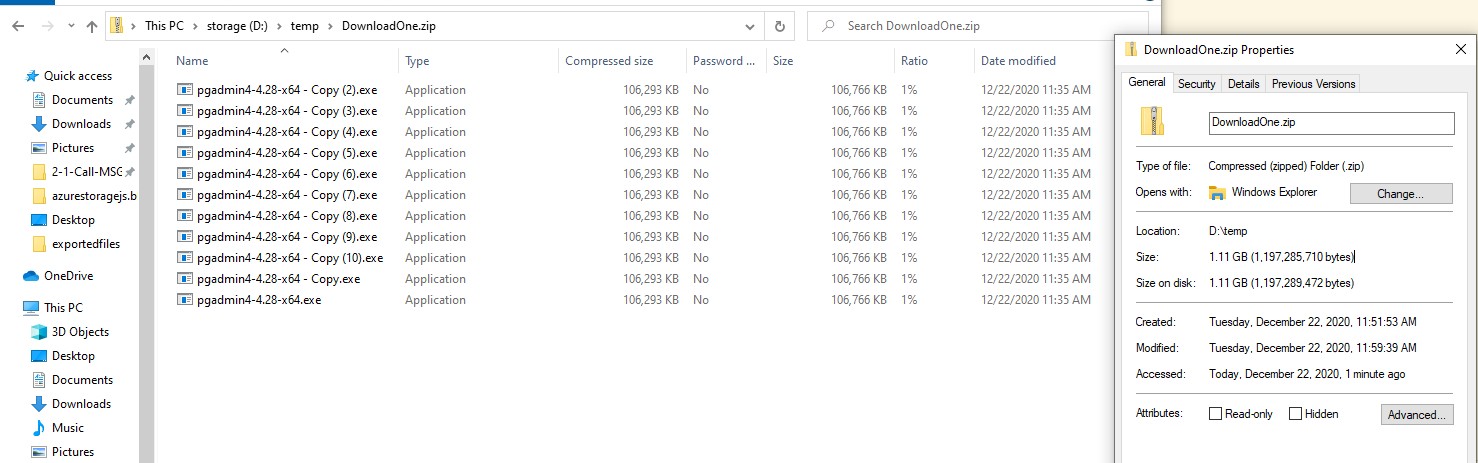This screenshot has height=463, width=1478.
Task: Open Desktop under This PC
Action: click(x=73, y=356)
